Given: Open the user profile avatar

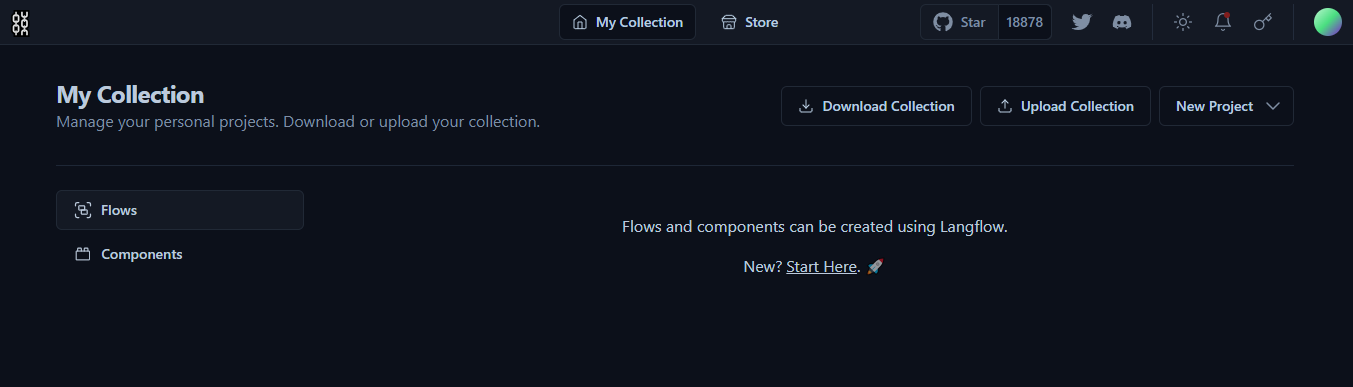Looking at the screenshot, I should pyautogui.click(x=1328, y=22).
